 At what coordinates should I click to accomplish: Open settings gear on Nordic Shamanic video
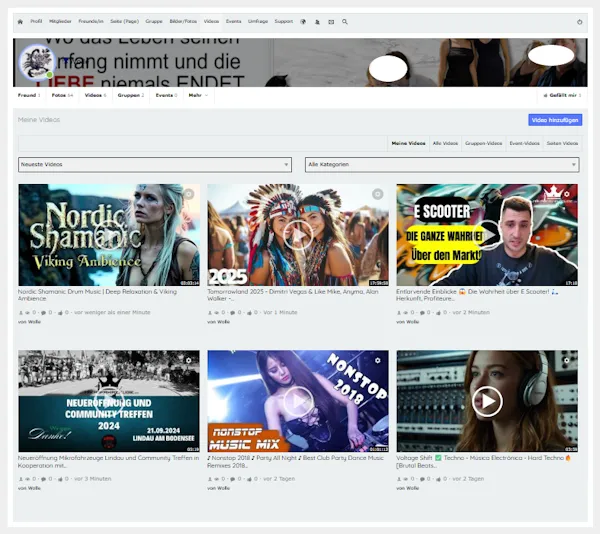188,194
